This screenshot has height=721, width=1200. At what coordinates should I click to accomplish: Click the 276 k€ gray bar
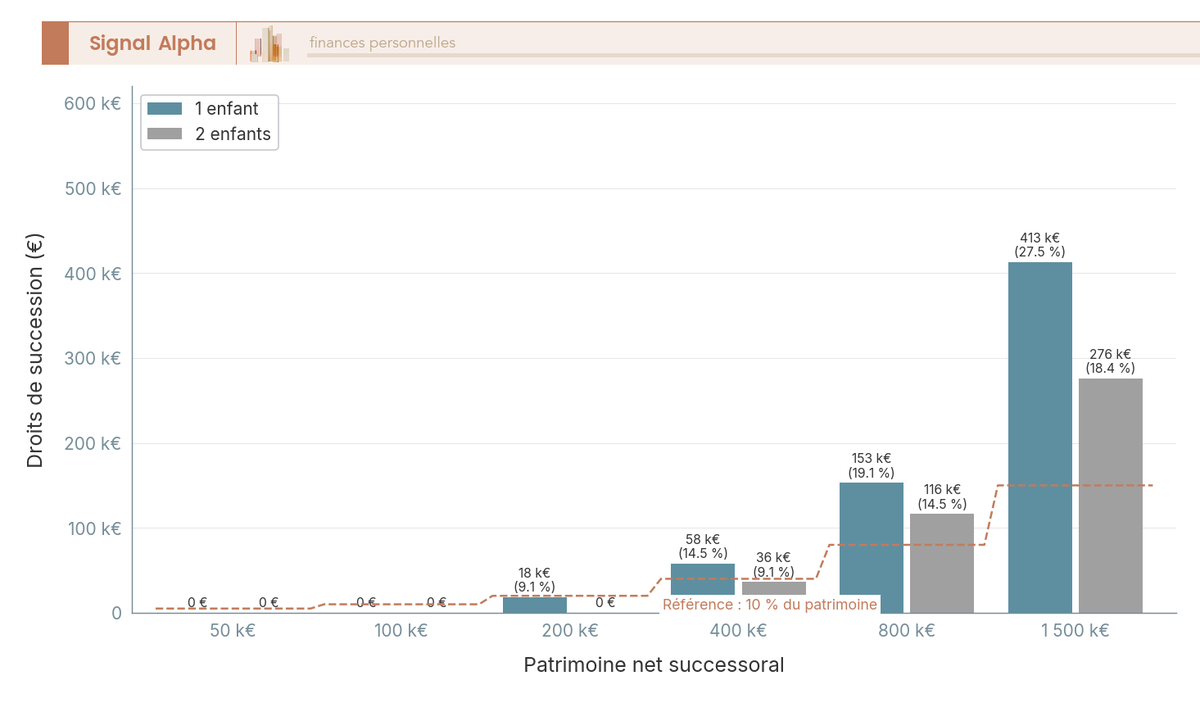click(1110, 495)
